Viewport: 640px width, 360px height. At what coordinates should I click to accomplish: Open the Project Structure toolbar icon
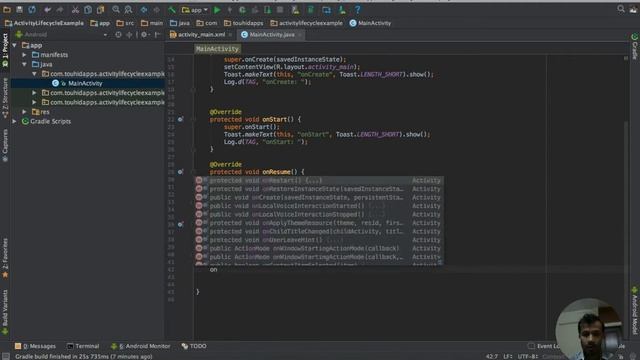point(327,9)
